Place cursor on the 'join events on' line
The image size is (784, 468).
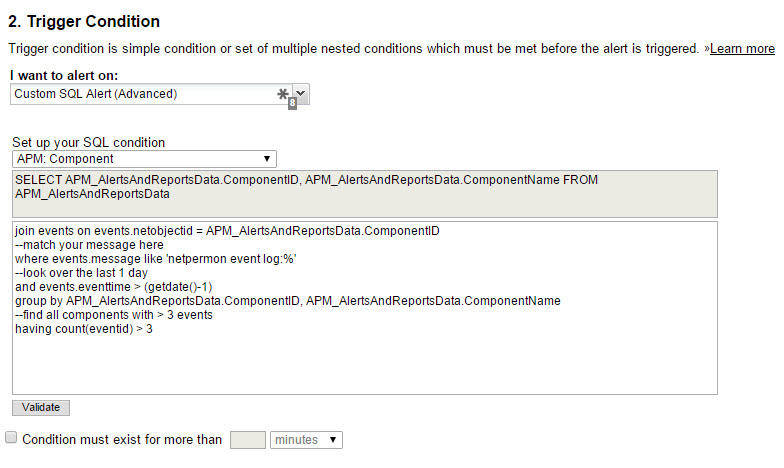click(x=227, y=231)
